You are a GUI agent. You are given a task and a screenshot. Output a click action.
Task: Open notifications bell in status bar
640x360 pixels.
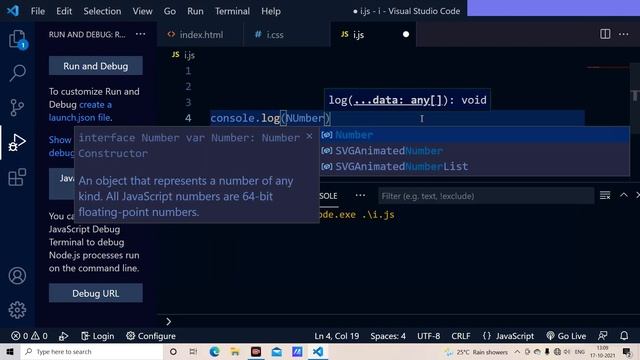point(624,336)
